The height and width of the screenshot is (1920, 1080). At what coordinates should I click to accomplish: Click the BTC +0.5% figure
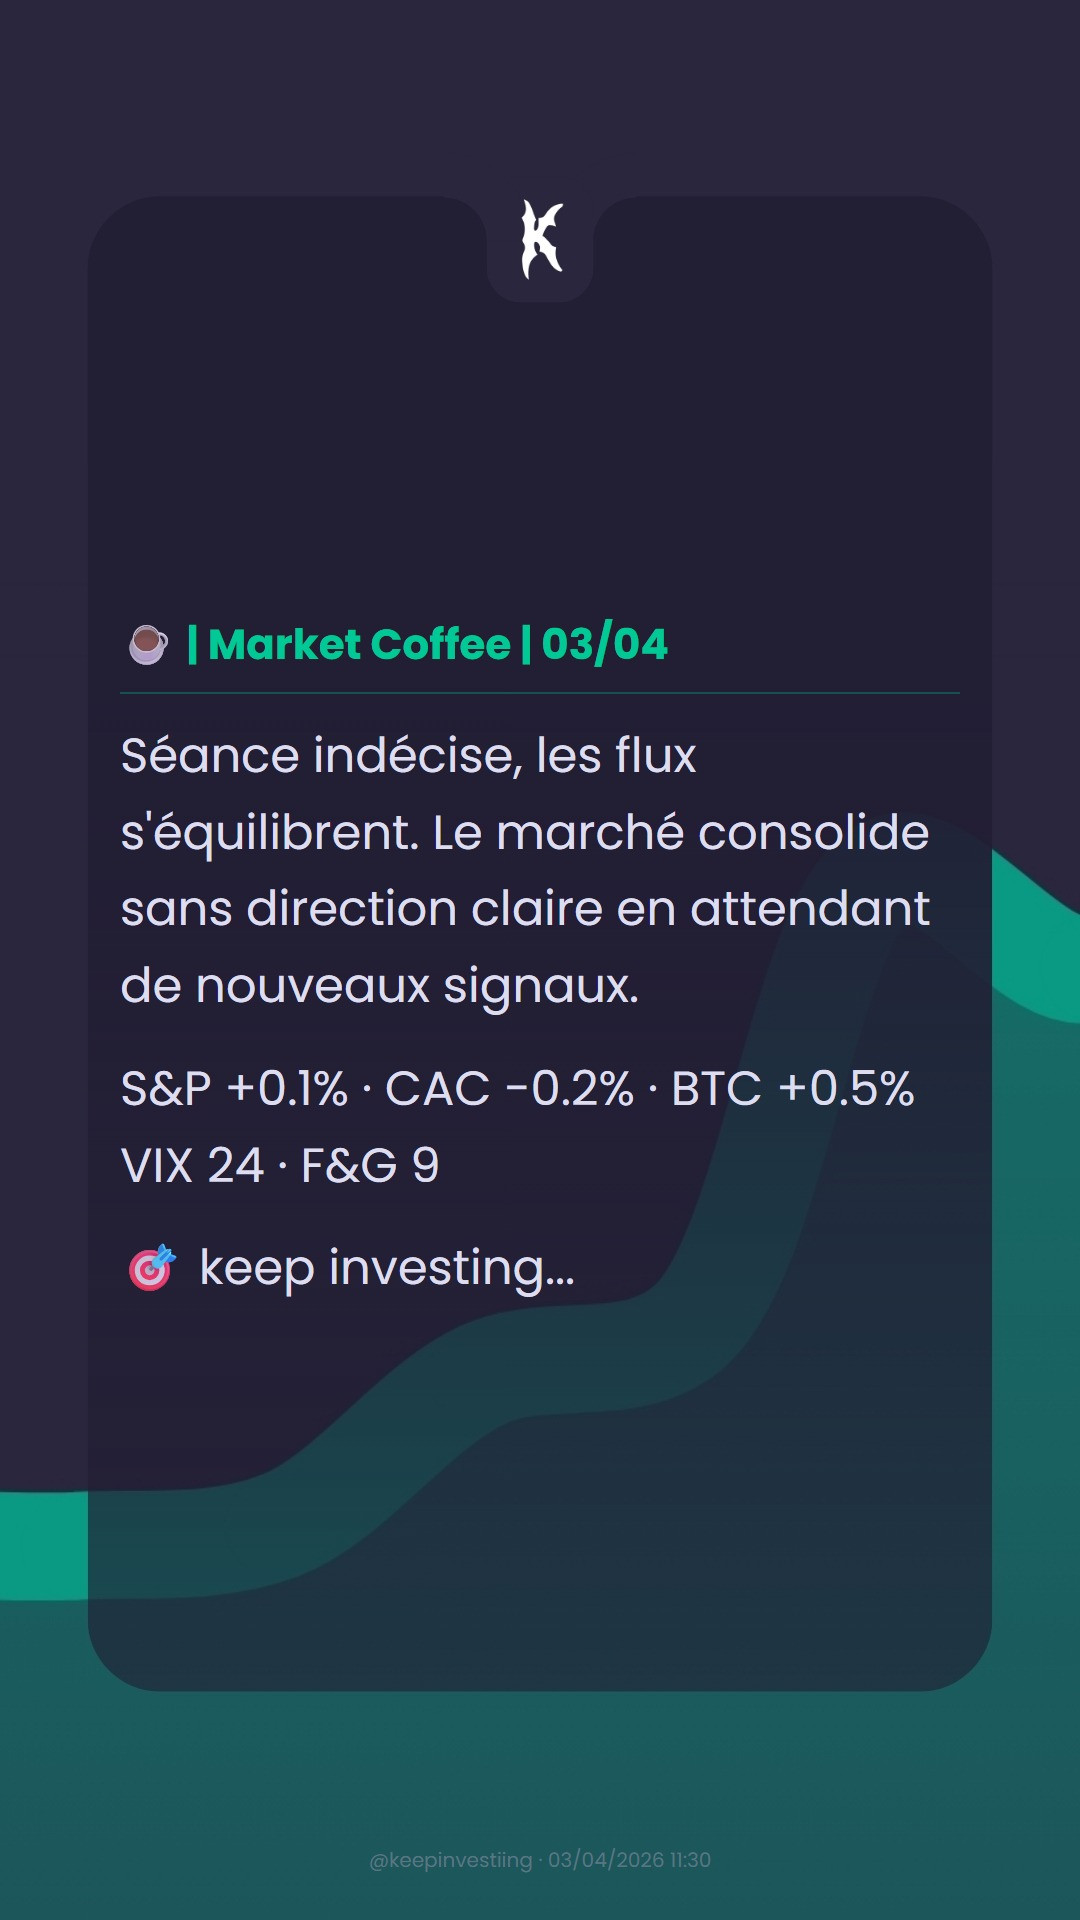[x=792, y=1089]
